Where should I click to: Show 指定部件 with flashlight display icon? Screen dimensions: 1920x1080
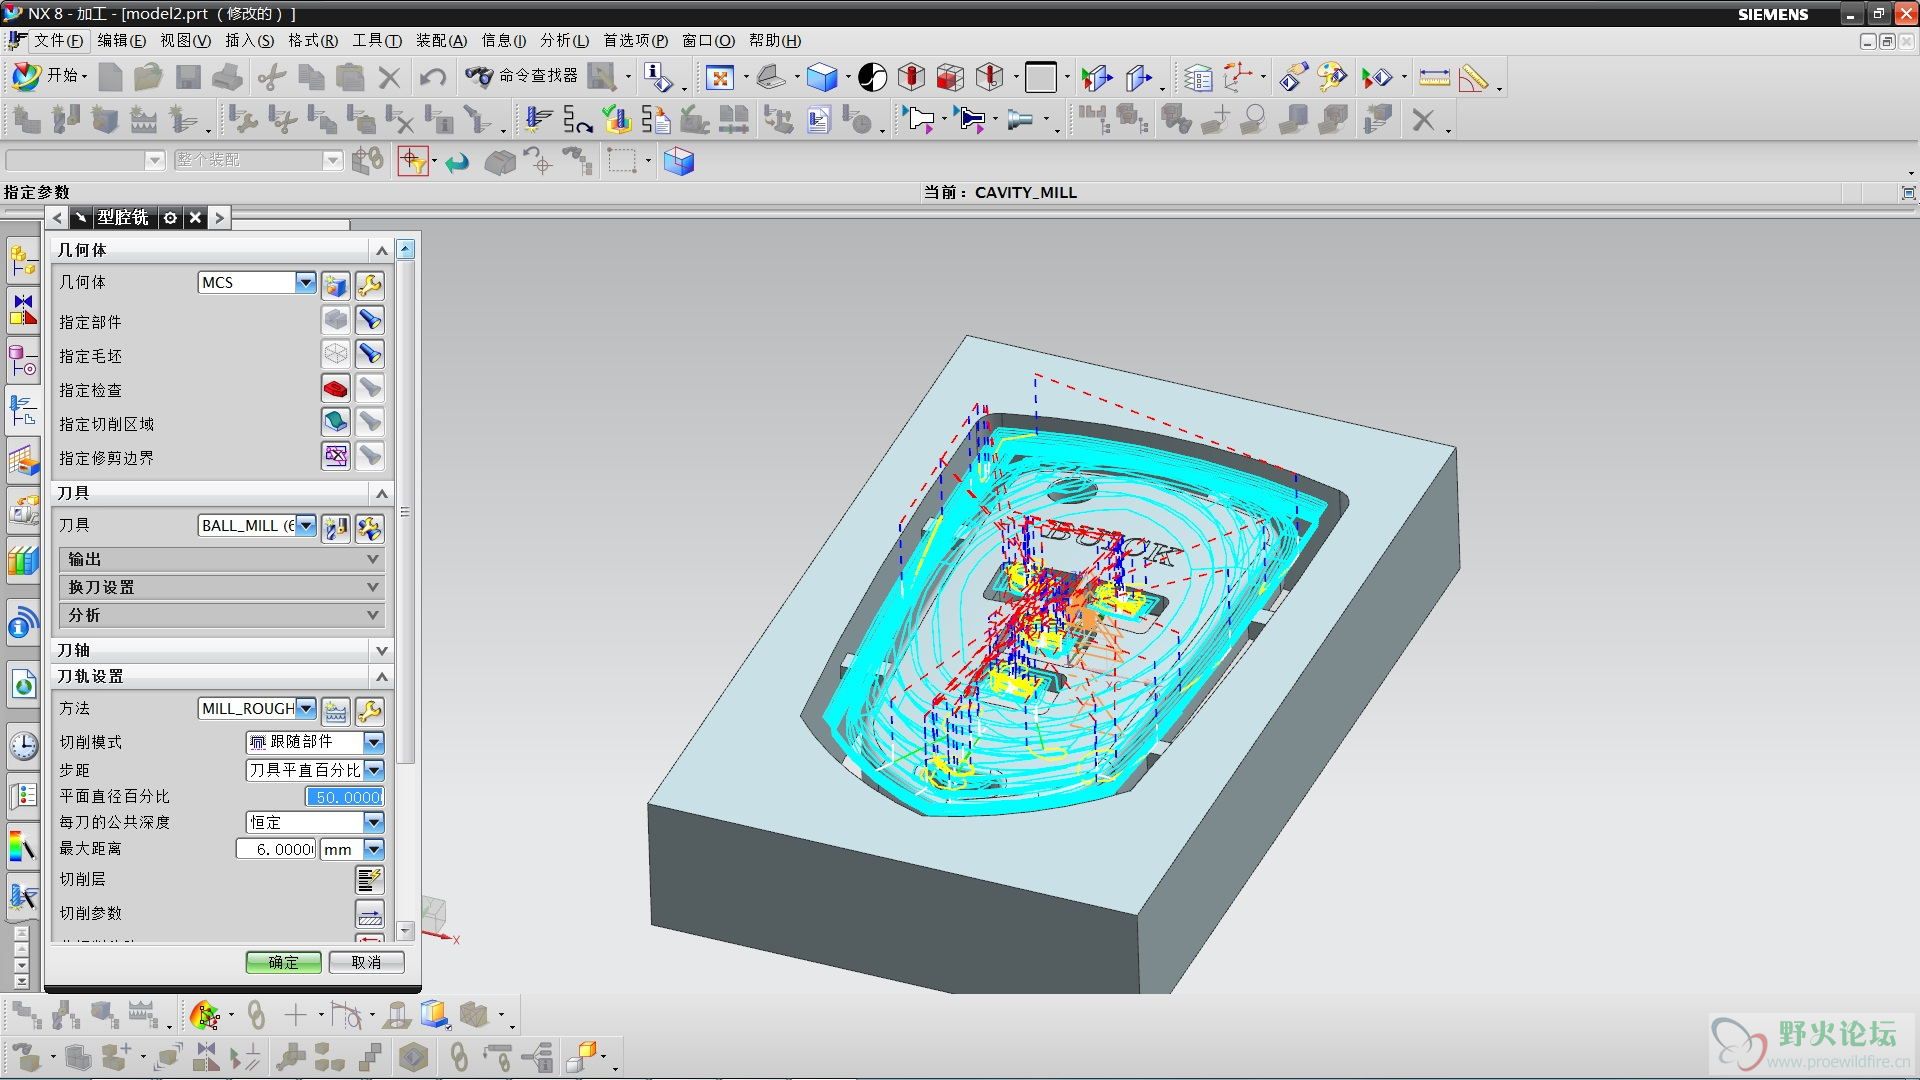370,320
